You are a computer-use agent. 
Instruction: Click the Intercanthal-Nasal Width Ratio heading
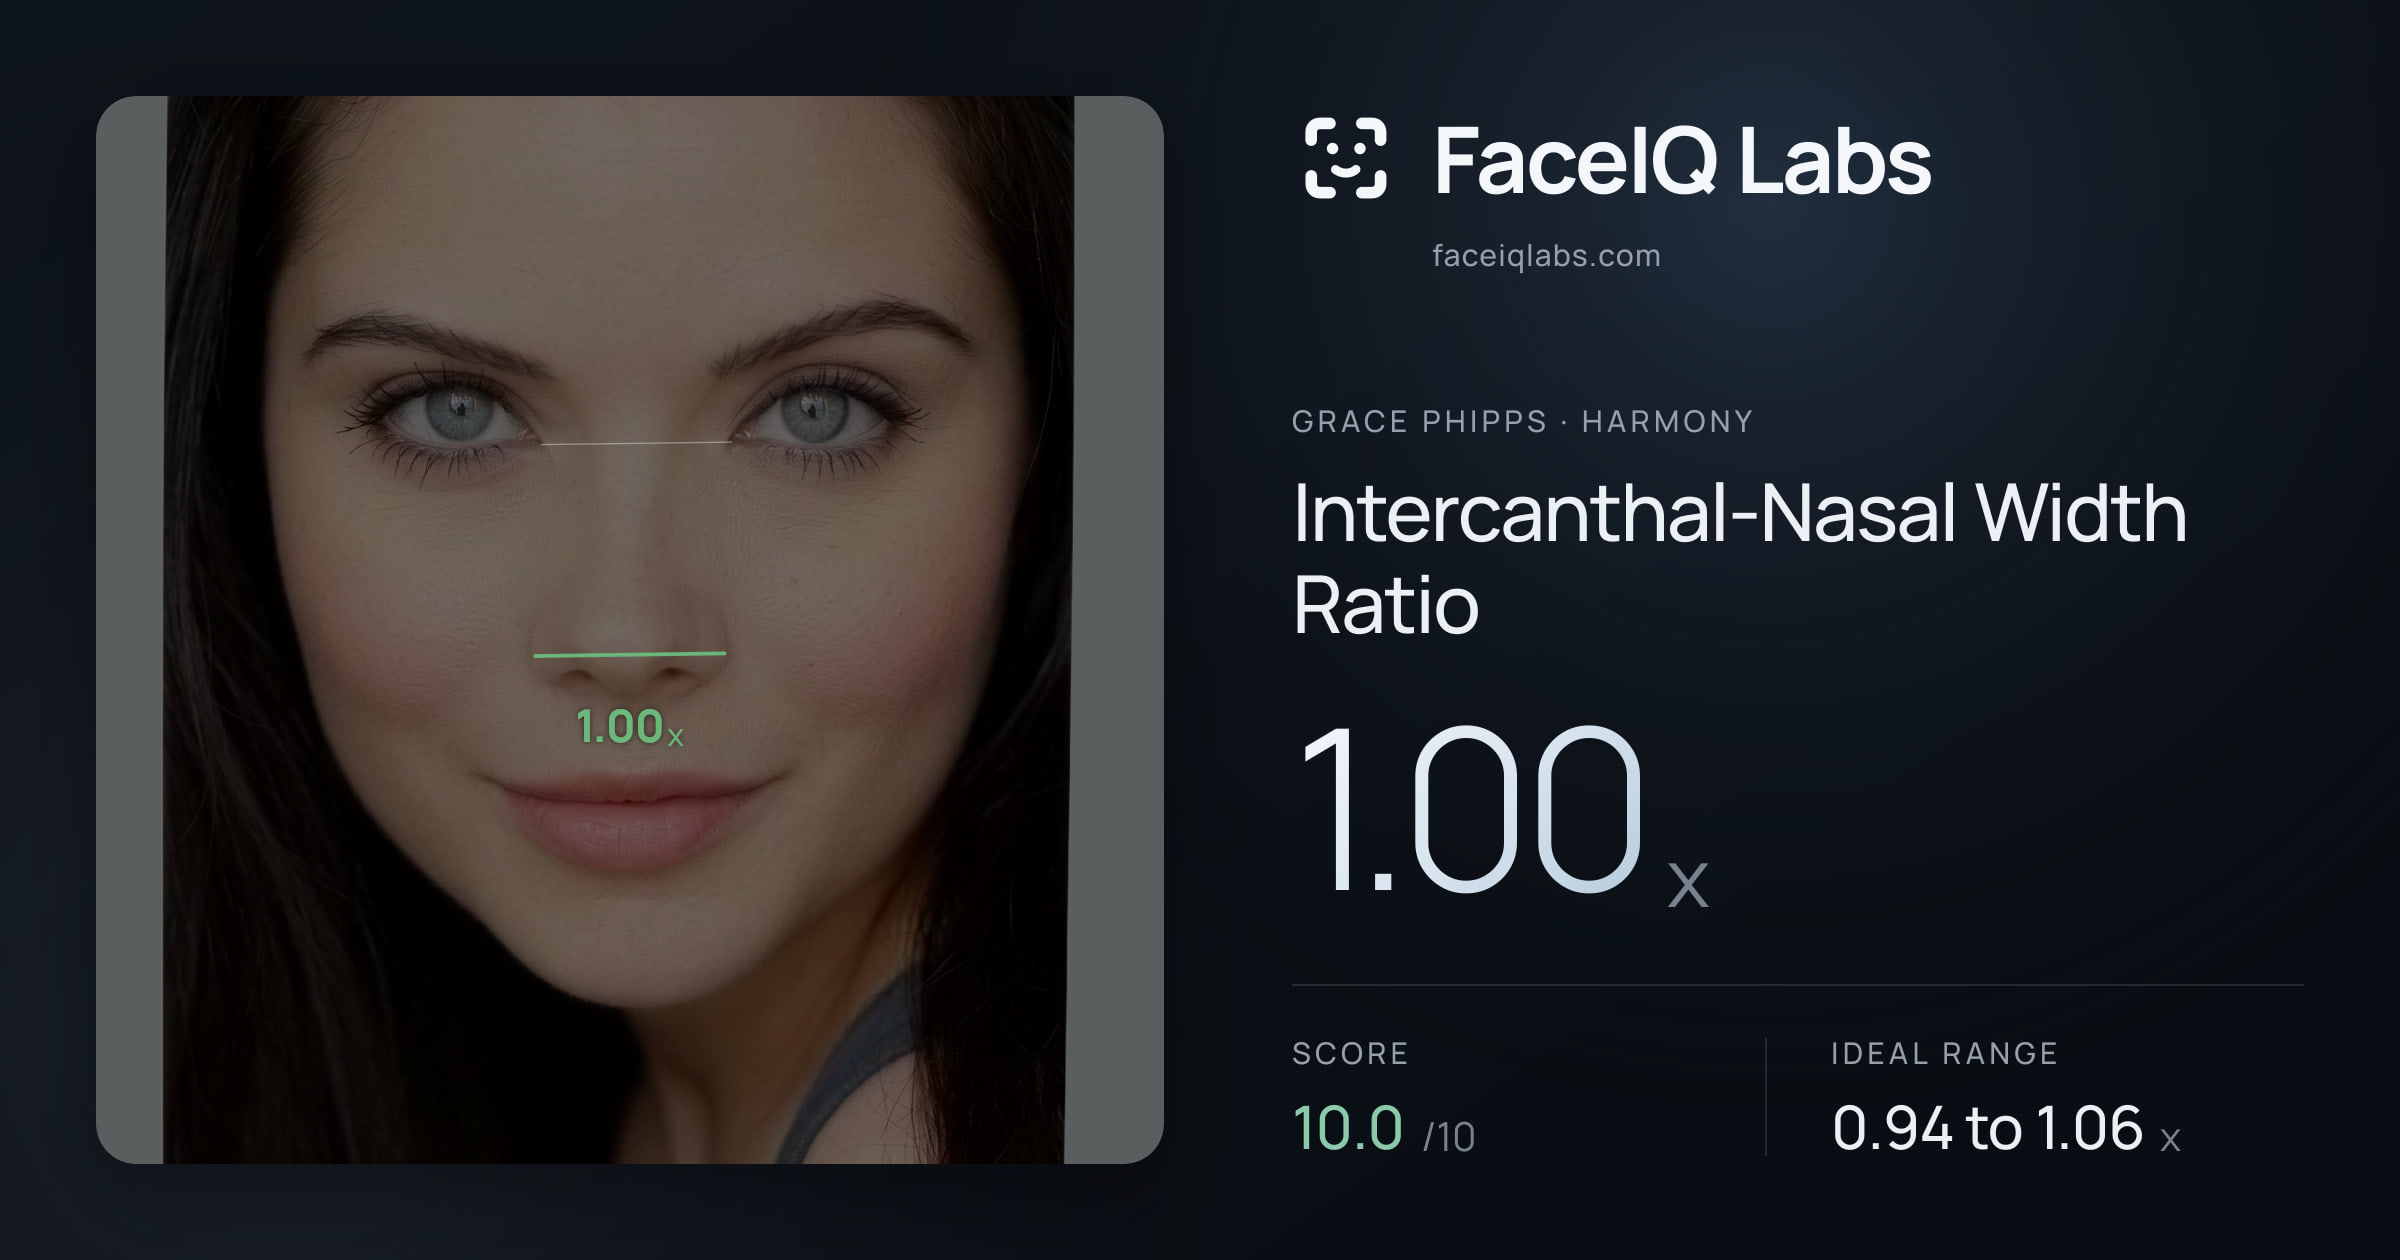pos(1739,558)
